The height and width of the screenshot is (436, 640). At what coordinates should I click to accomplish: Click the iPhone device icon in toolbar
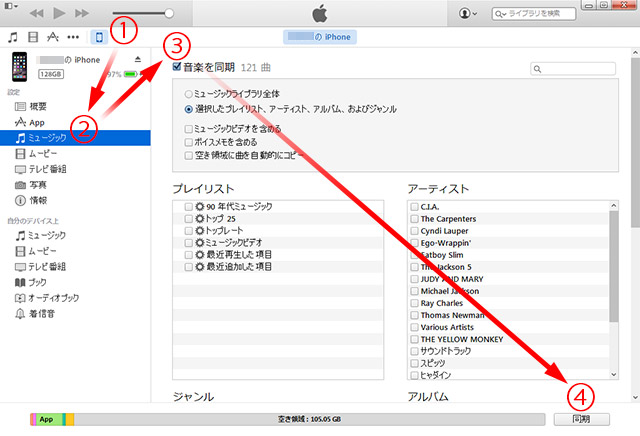[99, 37]
